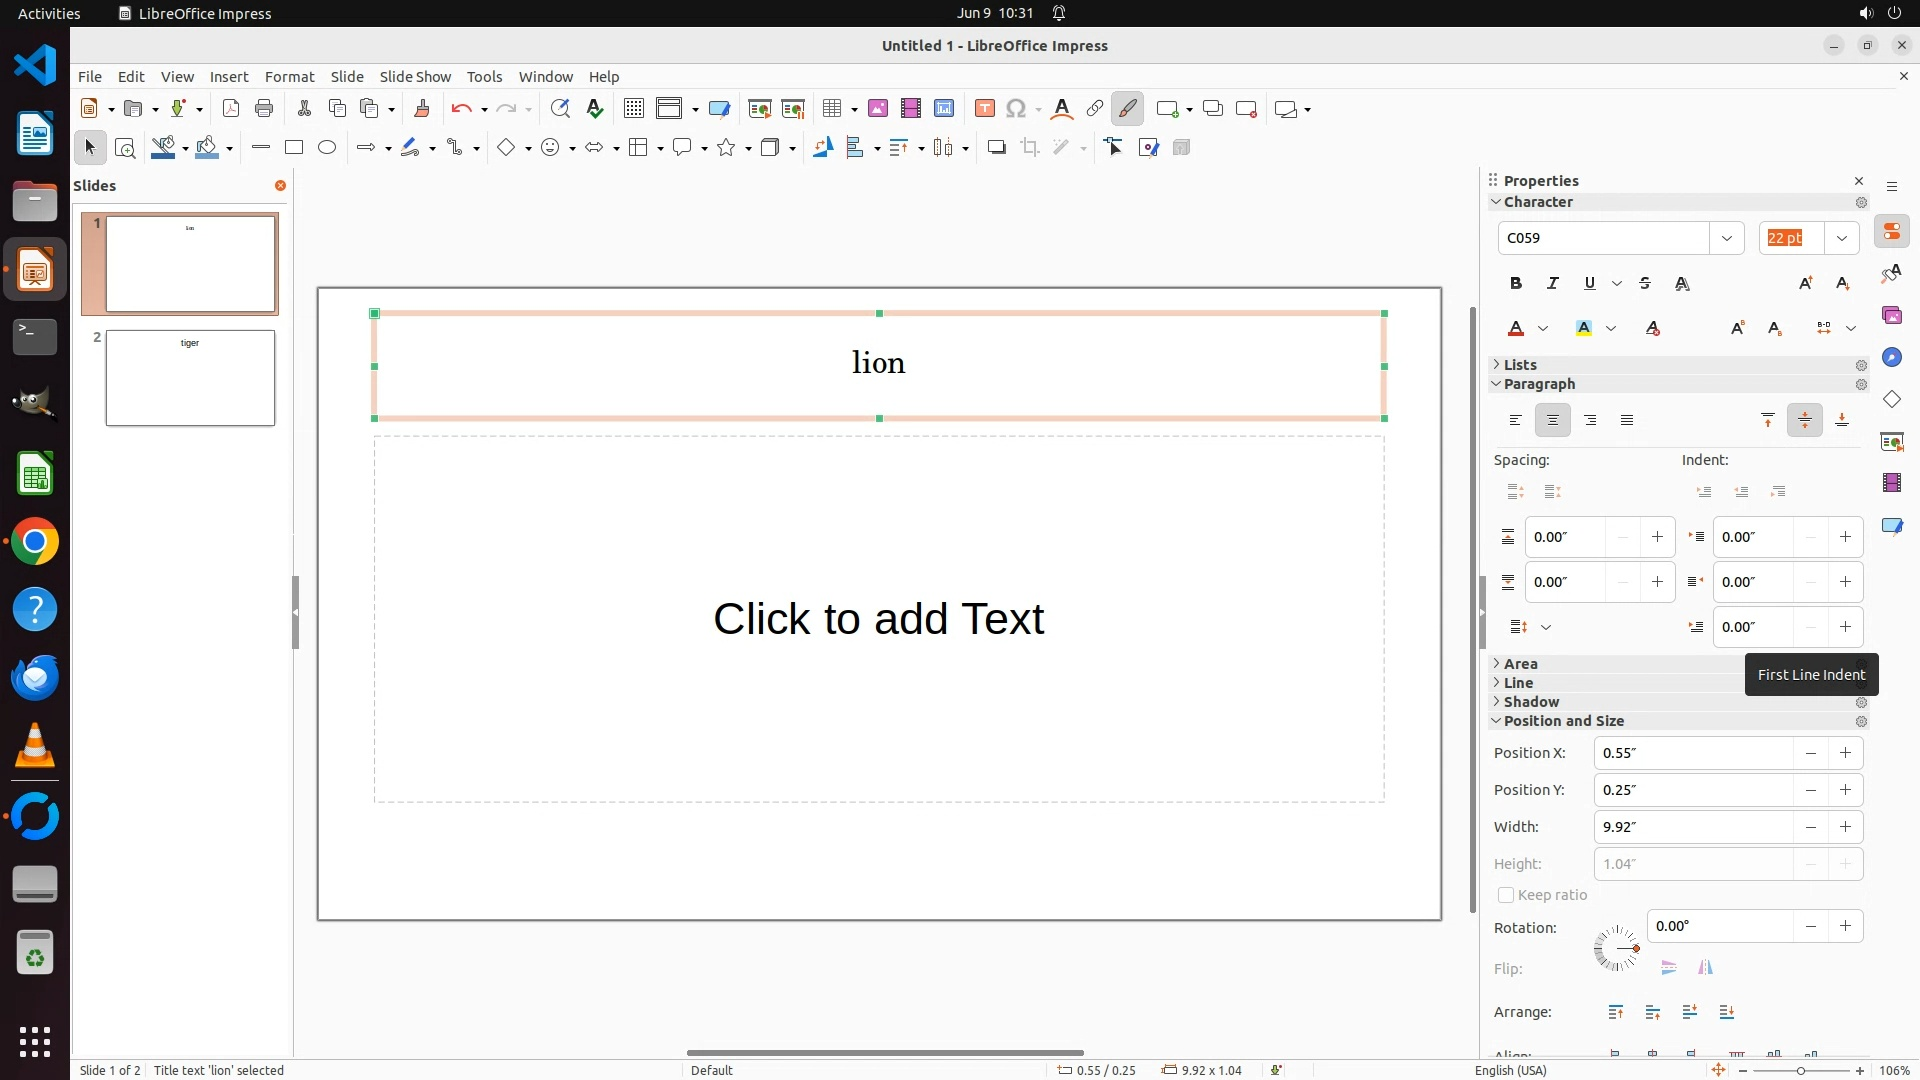Align paragraph right in sidebar
This screenshot has width=1920, height=1080.
tap(1590, 421)
